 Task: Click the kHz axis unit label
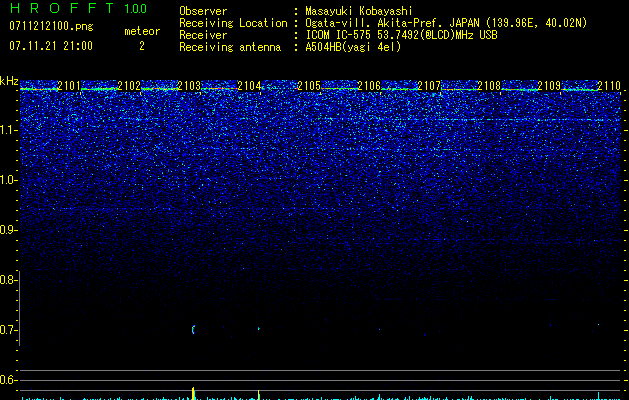(x=9, y=81)
